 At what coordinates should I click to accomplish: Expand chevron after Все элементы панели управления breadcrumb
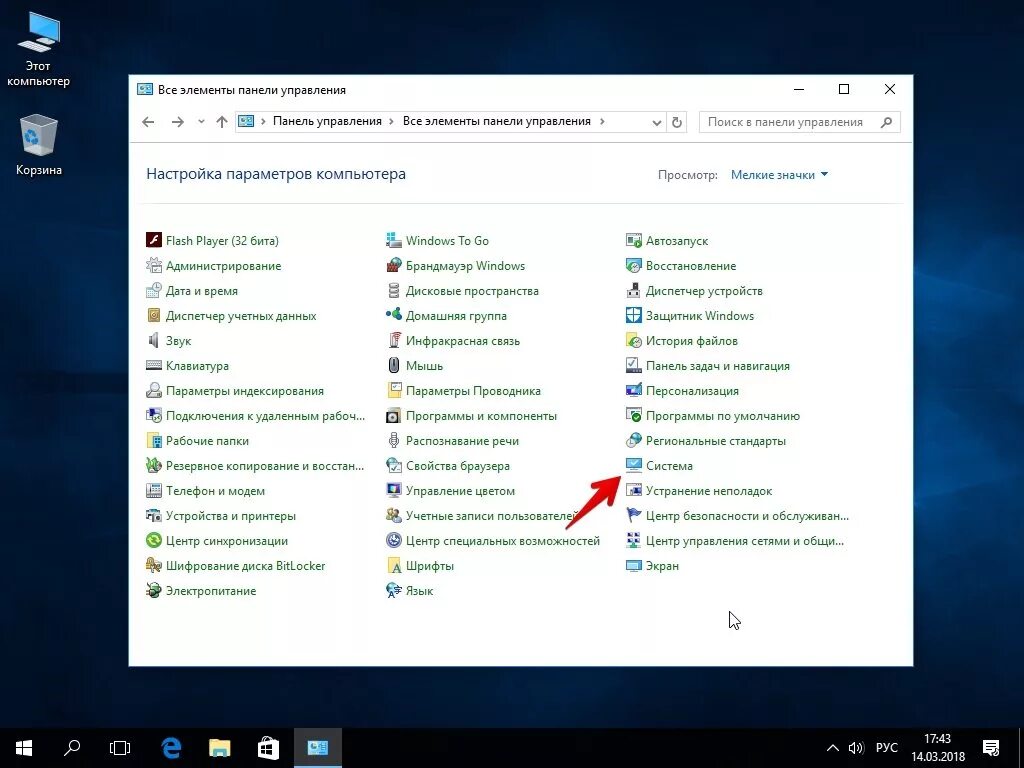coord(601,121)
